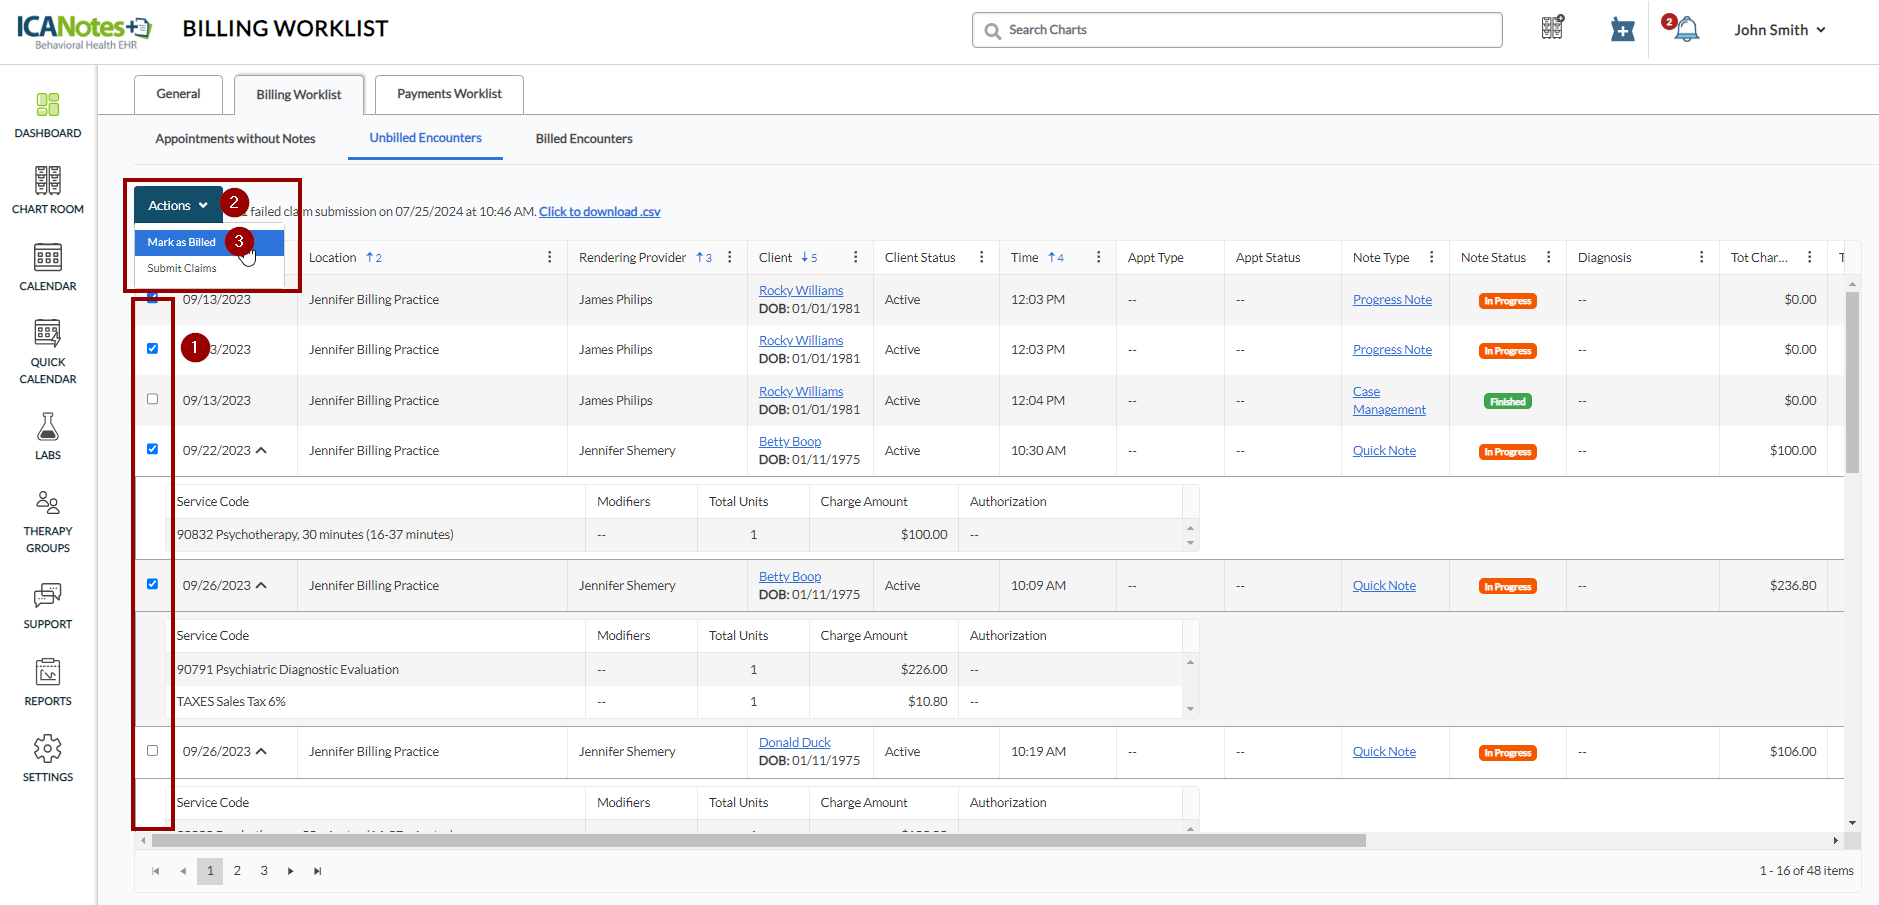Check the Case Management row checkbox
This screenshot has width=1879, height=905.
(x=153, y=399)
